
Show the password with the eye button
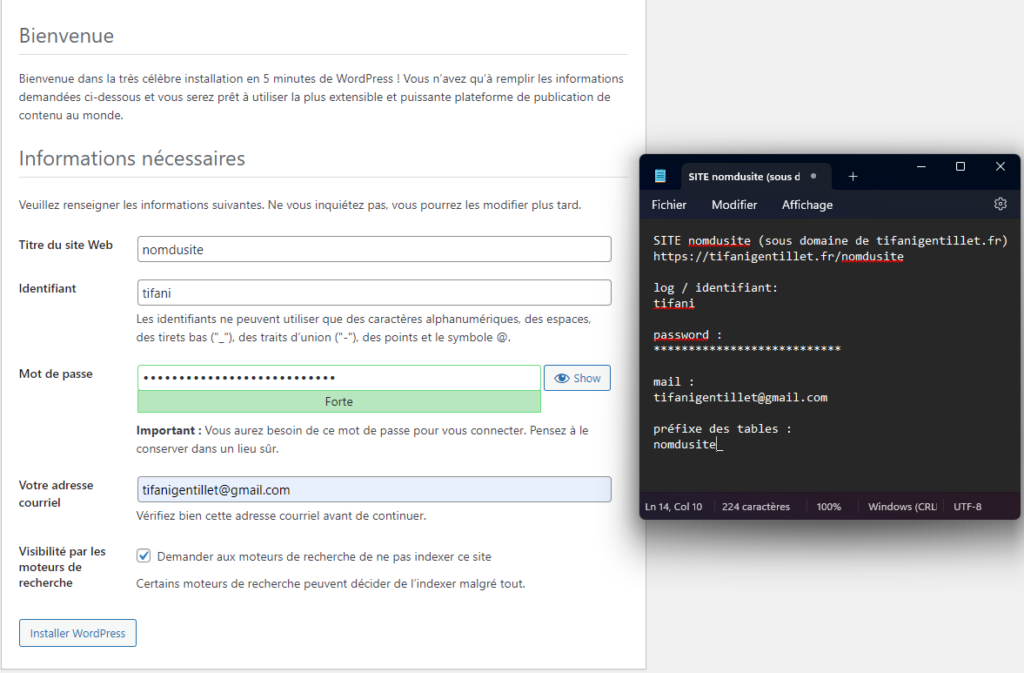[577, 378]
